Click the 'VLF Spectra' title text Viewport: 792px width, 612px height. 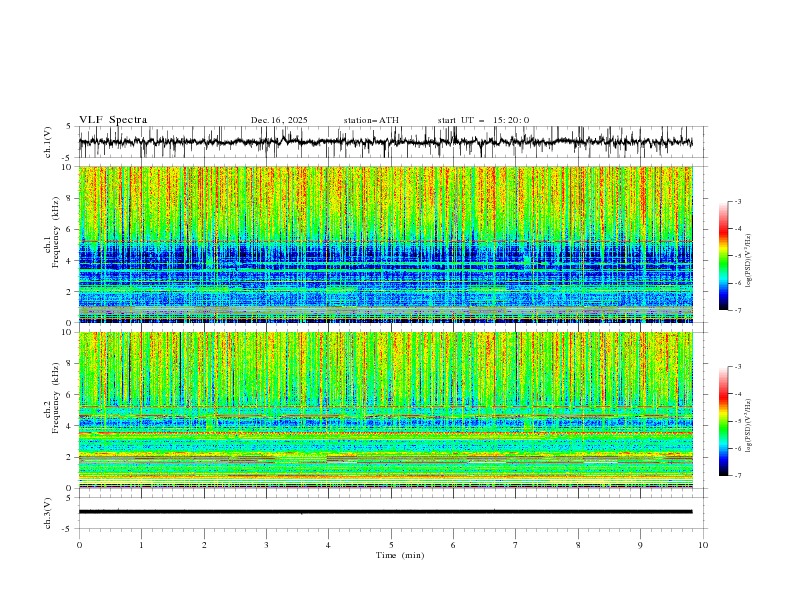coord(113,120)
